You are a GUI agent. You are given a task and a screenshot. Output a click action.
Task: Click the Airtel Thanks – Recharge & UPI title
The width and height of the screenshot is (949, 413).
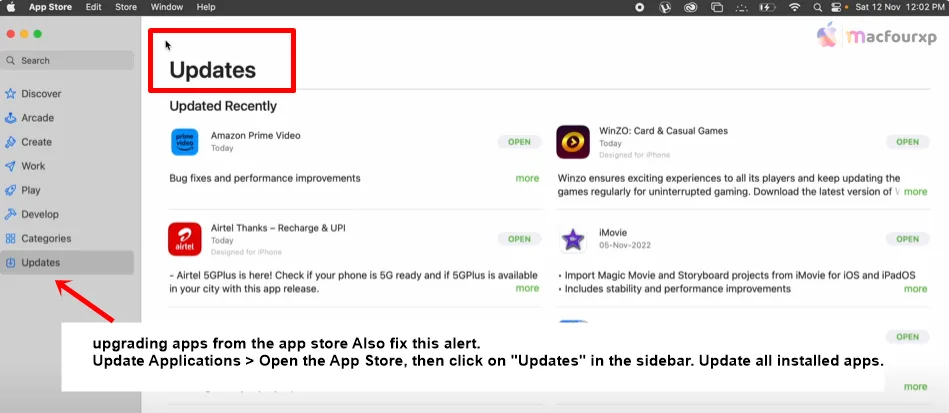278,228
